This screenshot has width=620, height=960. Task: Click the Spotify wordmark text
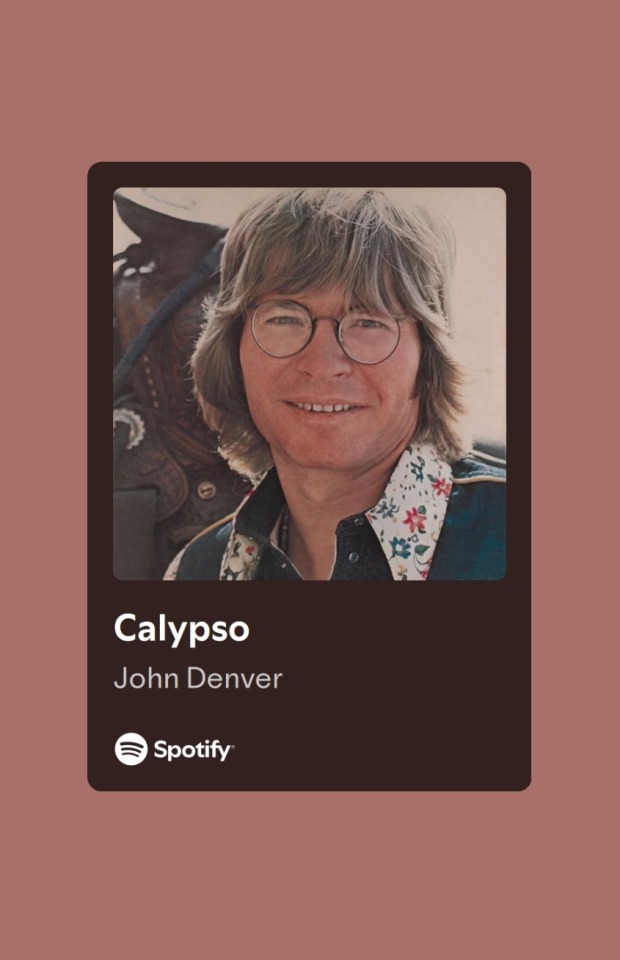(193, 750)
